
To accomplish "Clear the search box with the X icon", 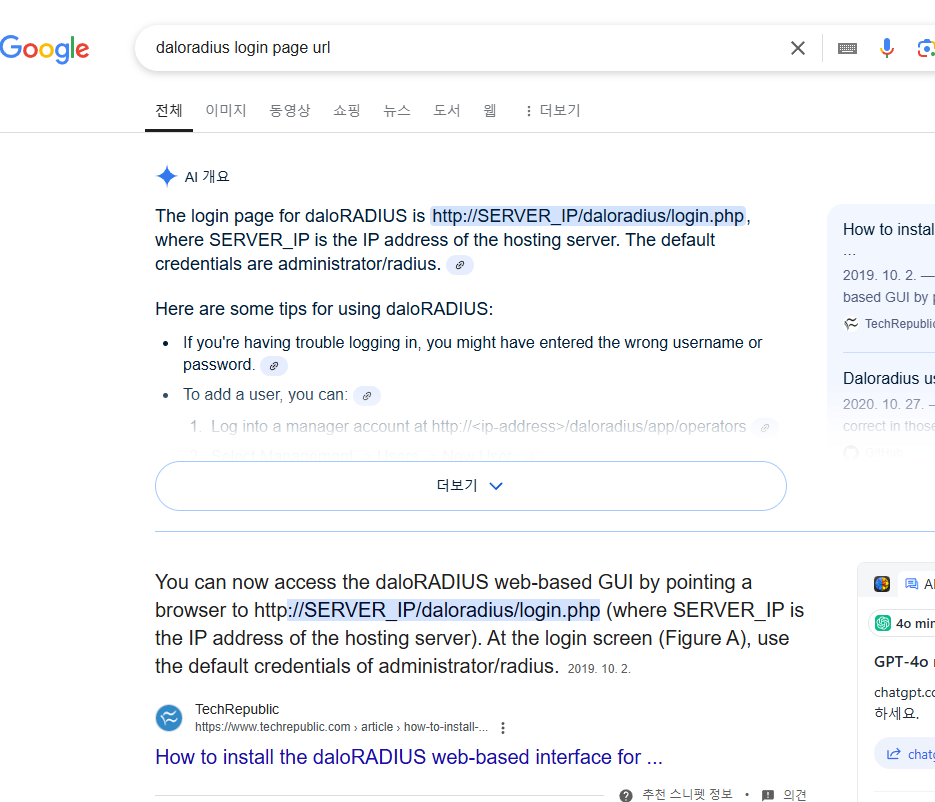I will point(798,48).
